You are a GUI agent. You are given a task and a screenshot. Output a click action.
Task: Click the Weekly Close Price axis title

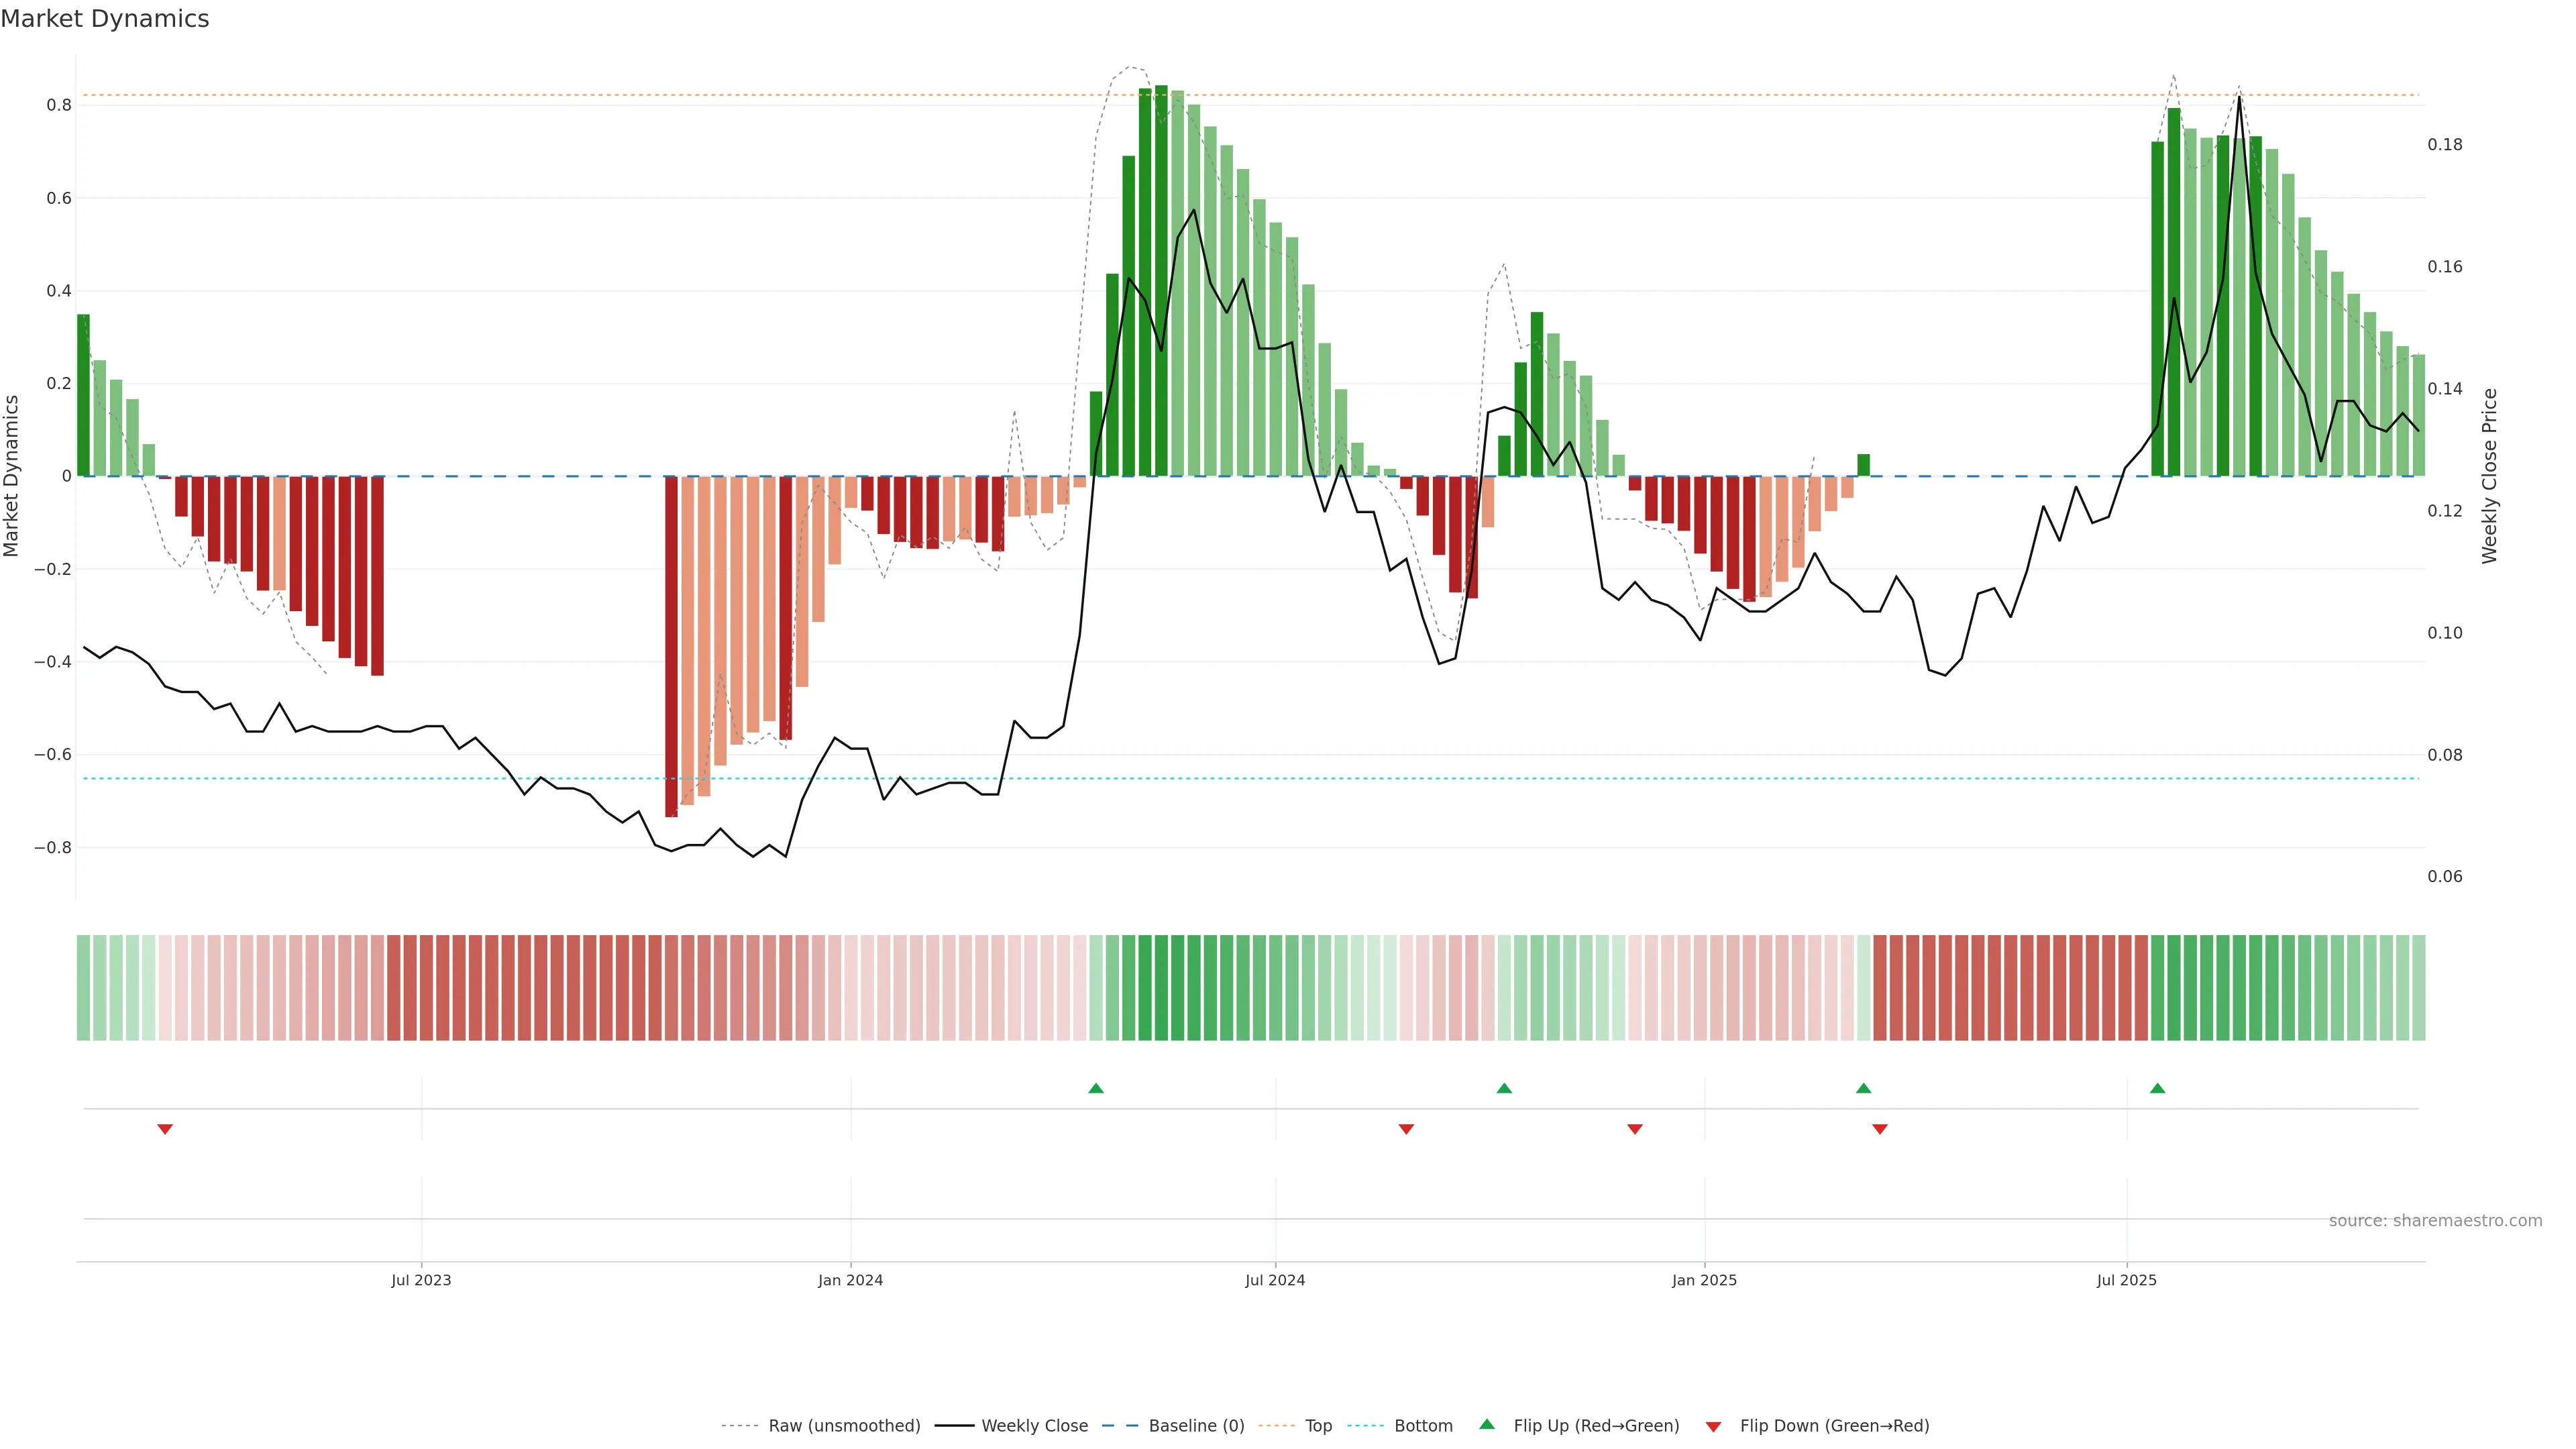click(x=2489, y=476)
